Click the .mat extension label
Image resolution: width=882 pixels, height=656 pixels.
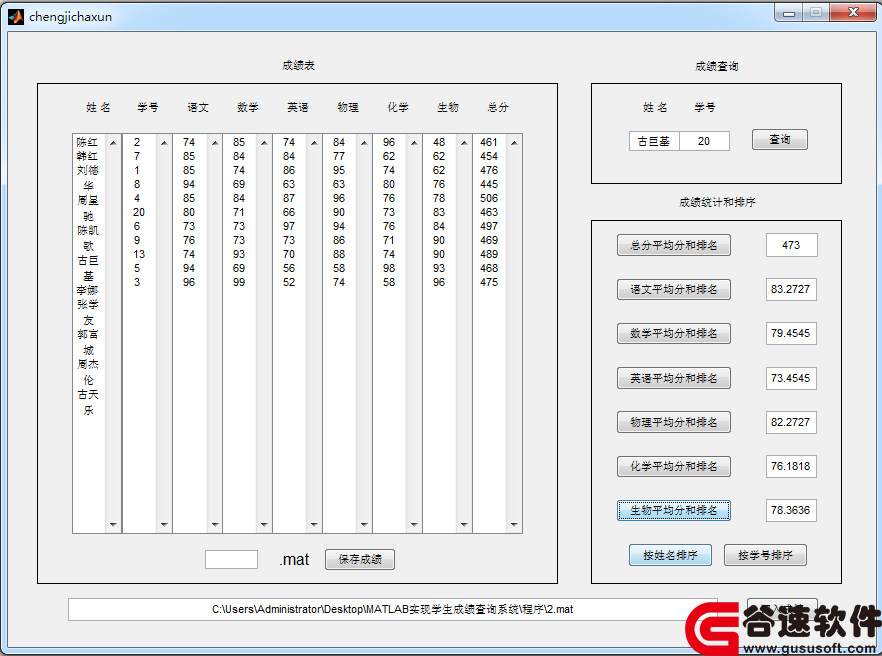point(294,559)
